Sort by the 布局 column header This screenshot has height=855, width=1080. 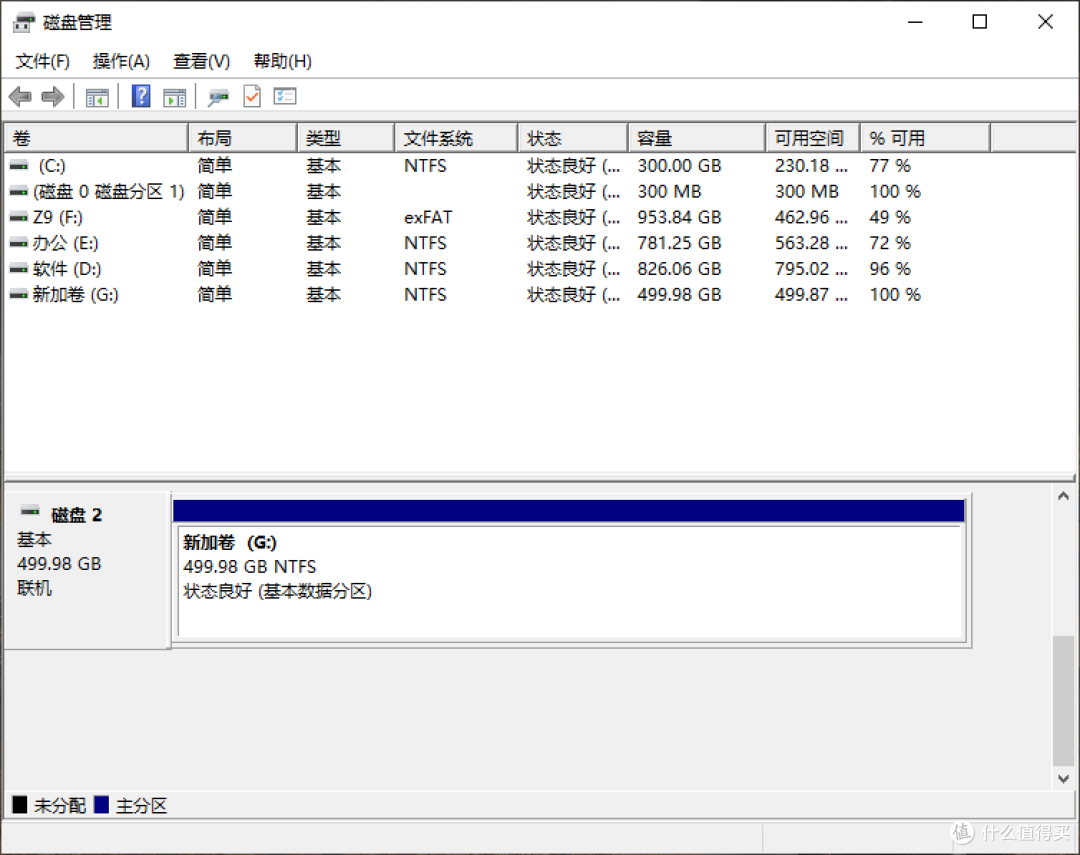pos(242,138)
